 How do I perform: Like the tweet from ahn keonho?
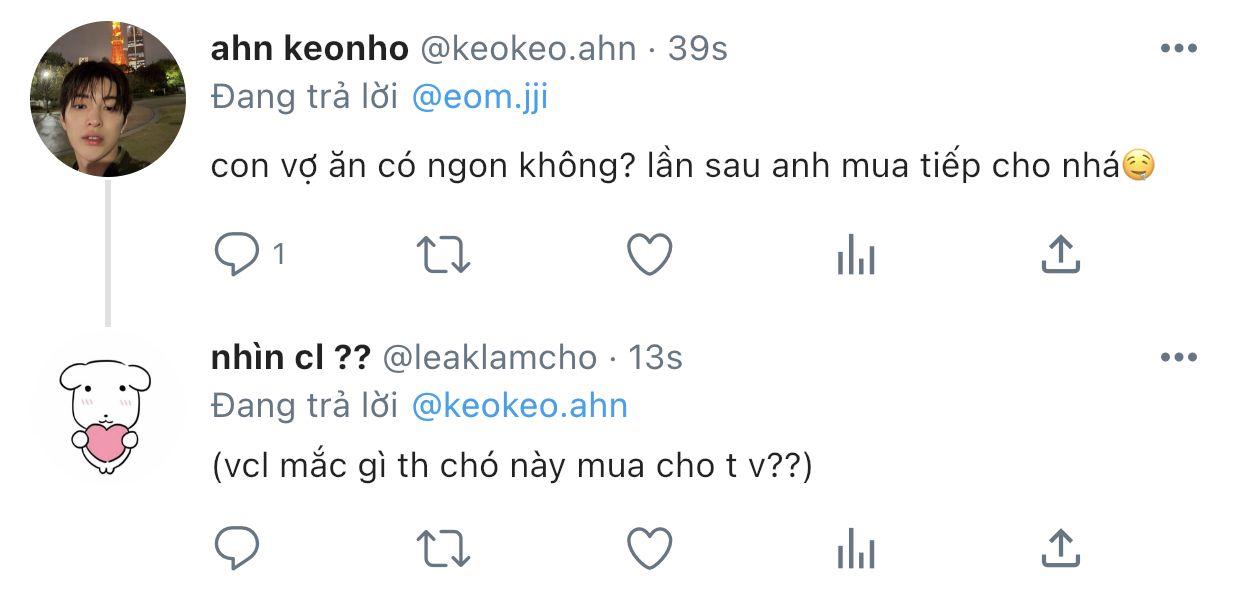649,256
